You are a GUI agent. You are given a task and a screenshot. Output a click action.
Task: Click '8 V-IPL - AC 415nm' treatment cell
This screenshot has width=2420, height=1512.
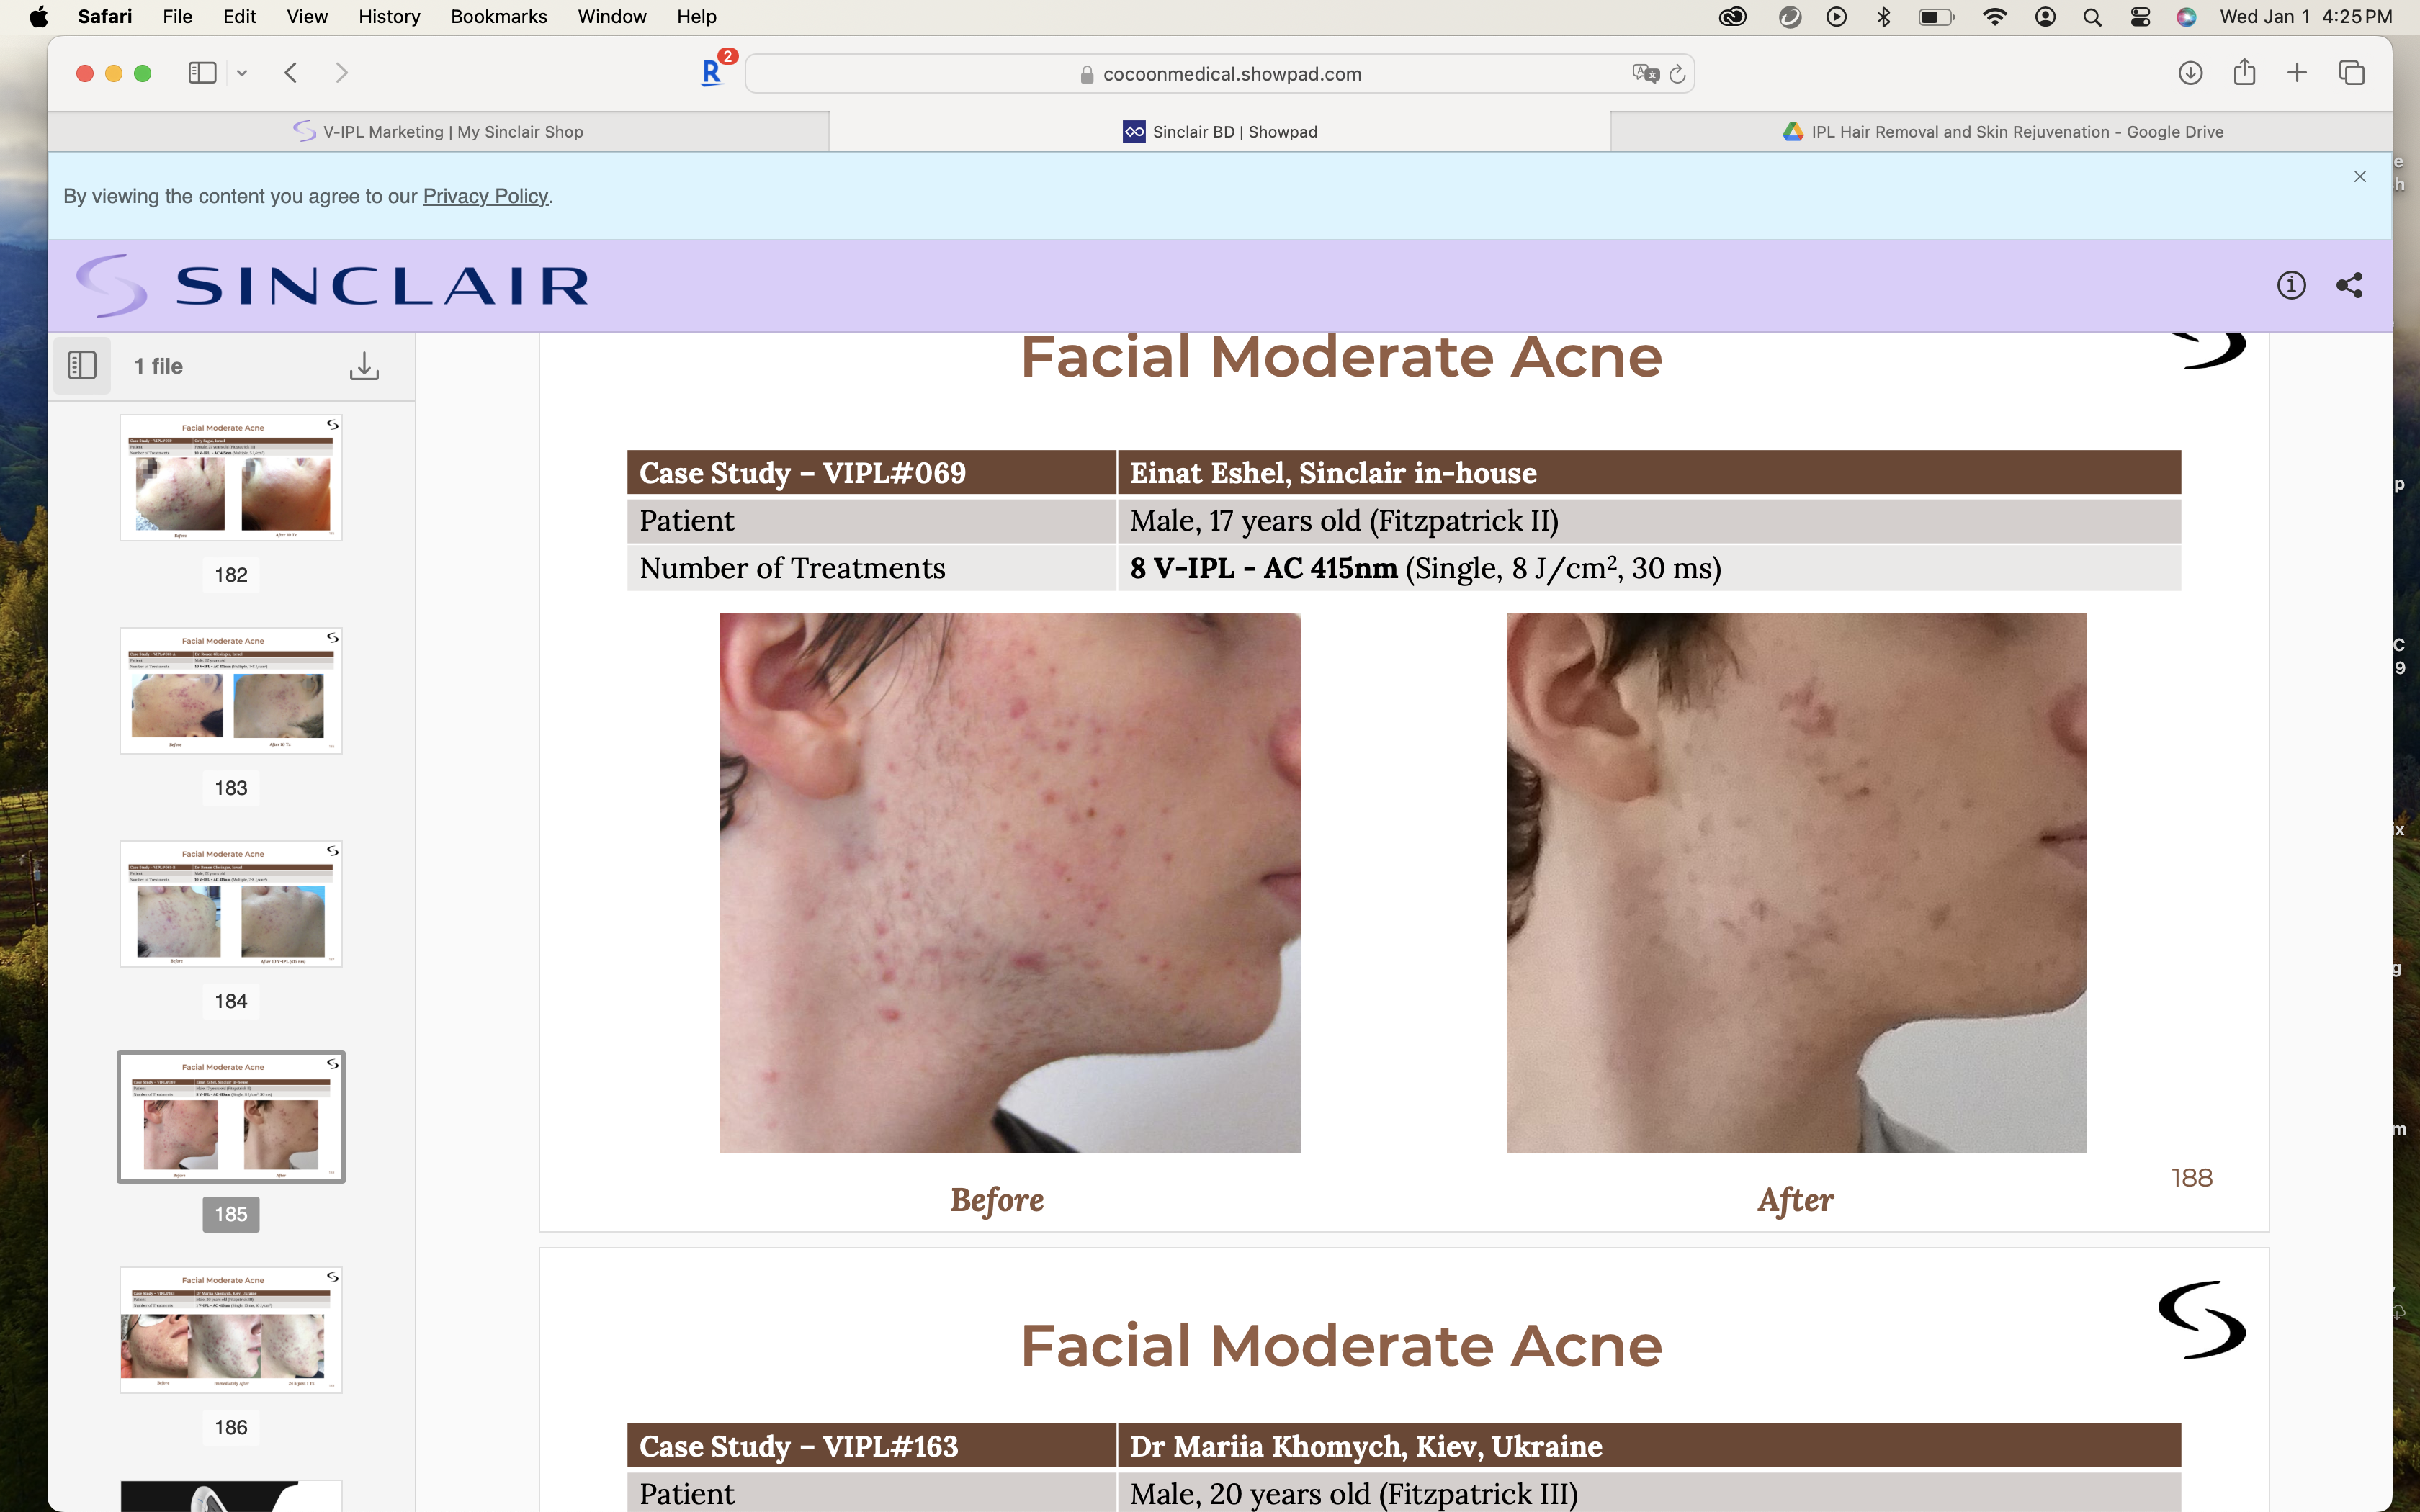pos(1649,568)
